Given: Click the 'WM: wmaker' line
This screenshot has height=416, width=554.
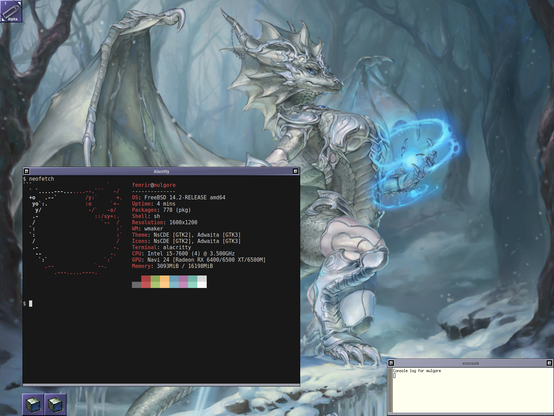Looking at the screenshot, I should click(147, 229).
